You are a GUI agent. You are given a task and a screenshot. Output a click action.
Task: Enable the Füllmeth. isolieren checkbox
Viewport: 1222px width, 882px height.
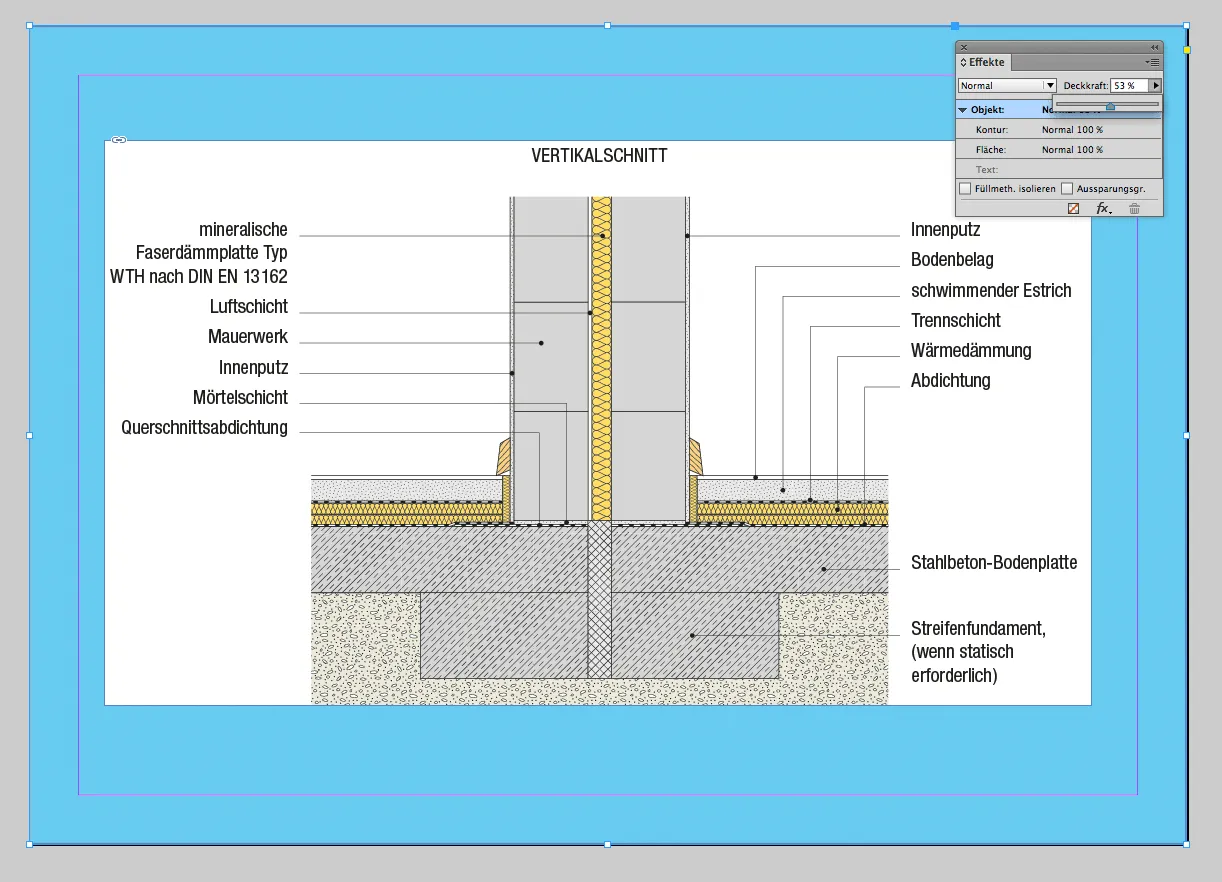pyautogui.click(x=964, y=188)
